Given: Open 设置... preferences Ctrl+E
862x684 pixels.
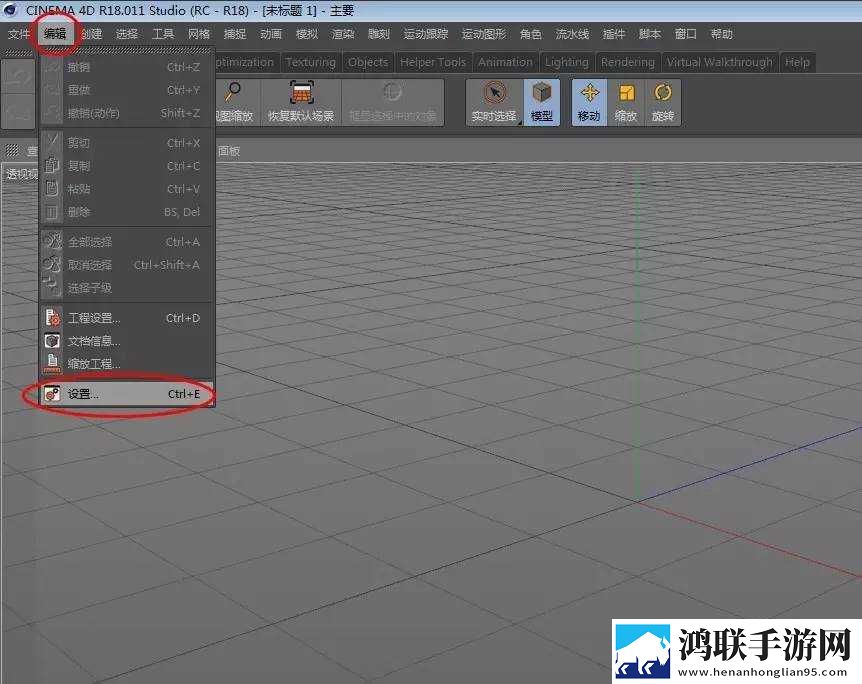Looking at the screenshot, I should pyautogui.click(x=126, y=394).
